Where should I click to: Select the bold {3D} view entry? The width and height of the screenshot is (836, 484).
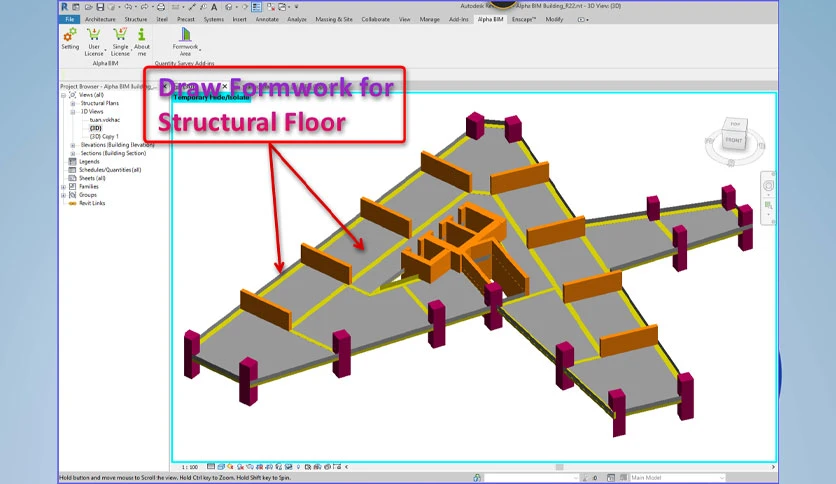pos(95,128)
